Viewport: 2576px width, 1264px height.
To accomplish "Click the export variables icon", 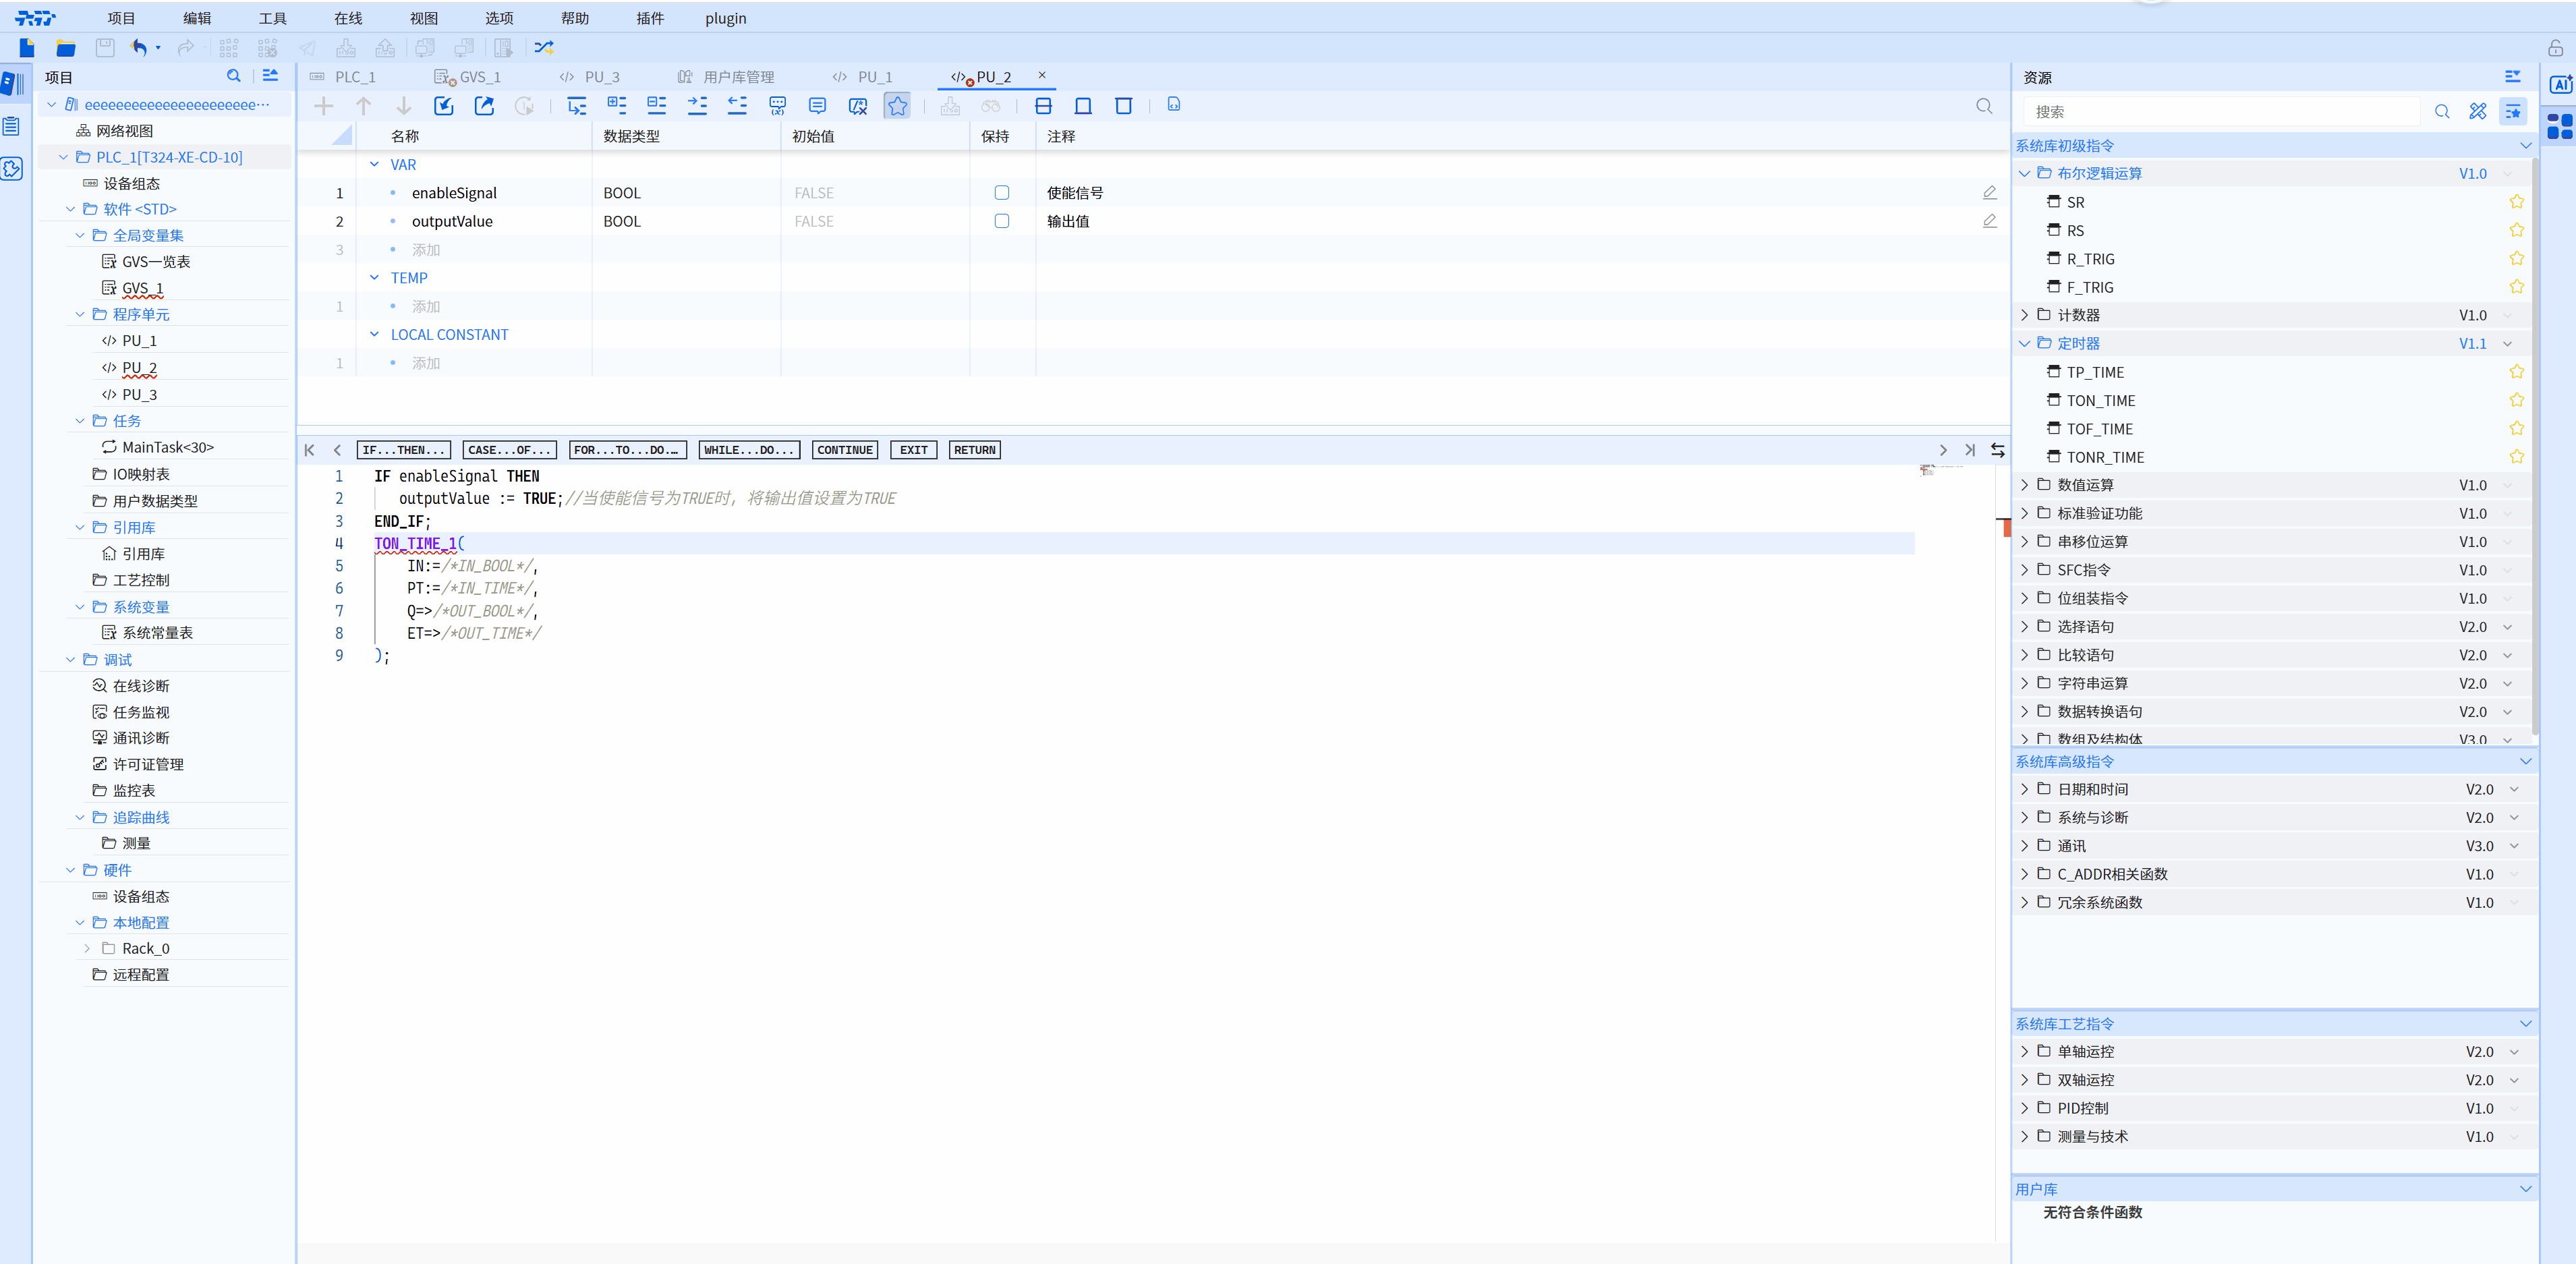I will 484,106.
